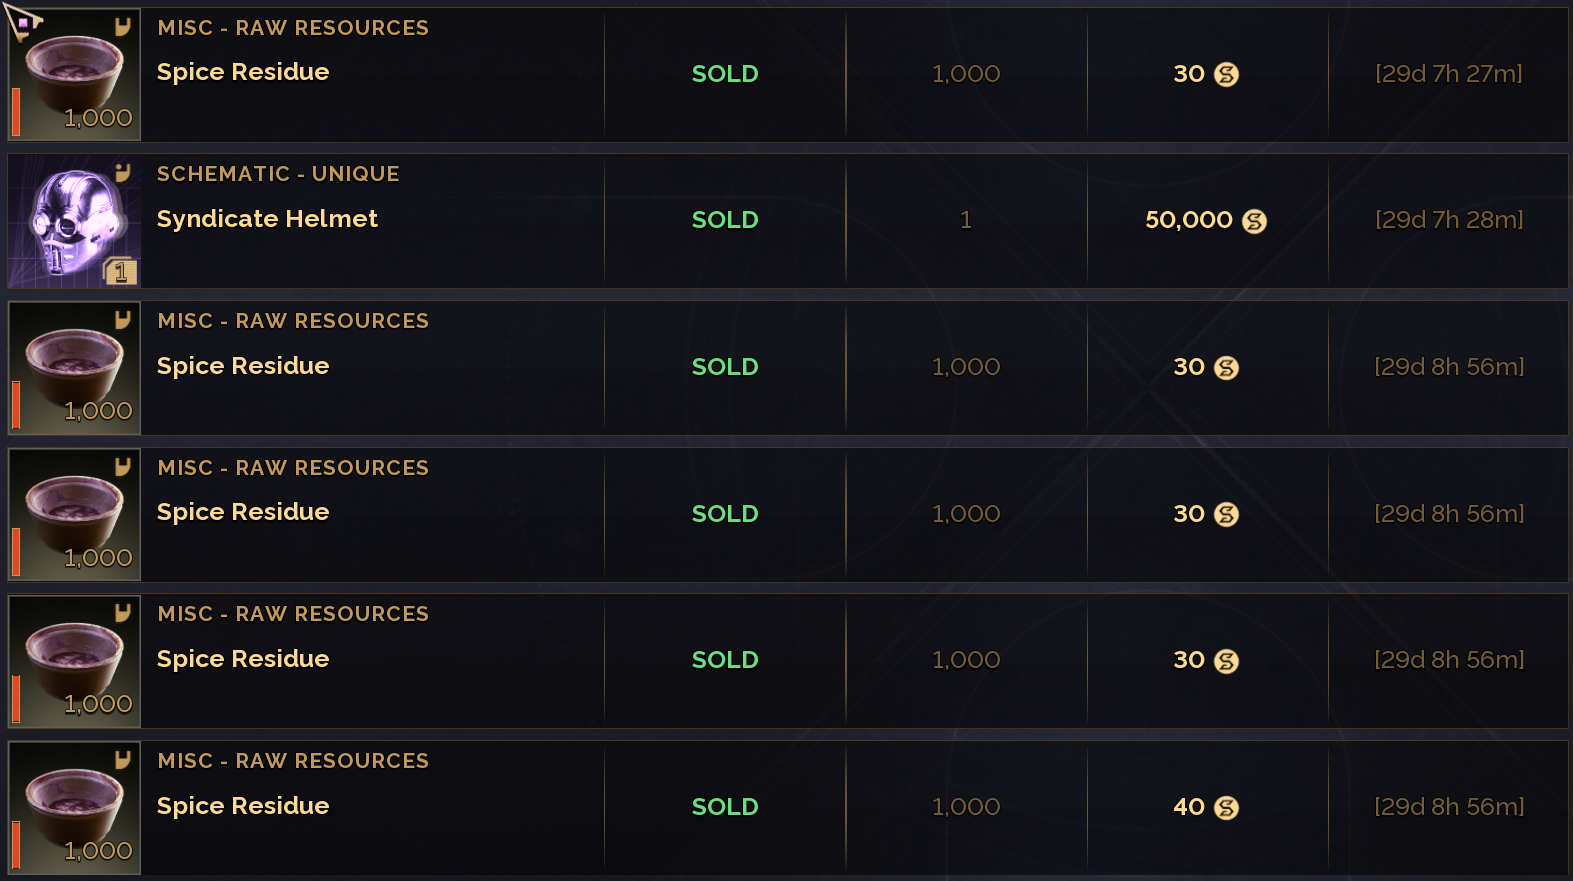Click corner marker icon on top listing thumbnail
The height and width of the screenshot is (881, 1573).
[123, 27]
